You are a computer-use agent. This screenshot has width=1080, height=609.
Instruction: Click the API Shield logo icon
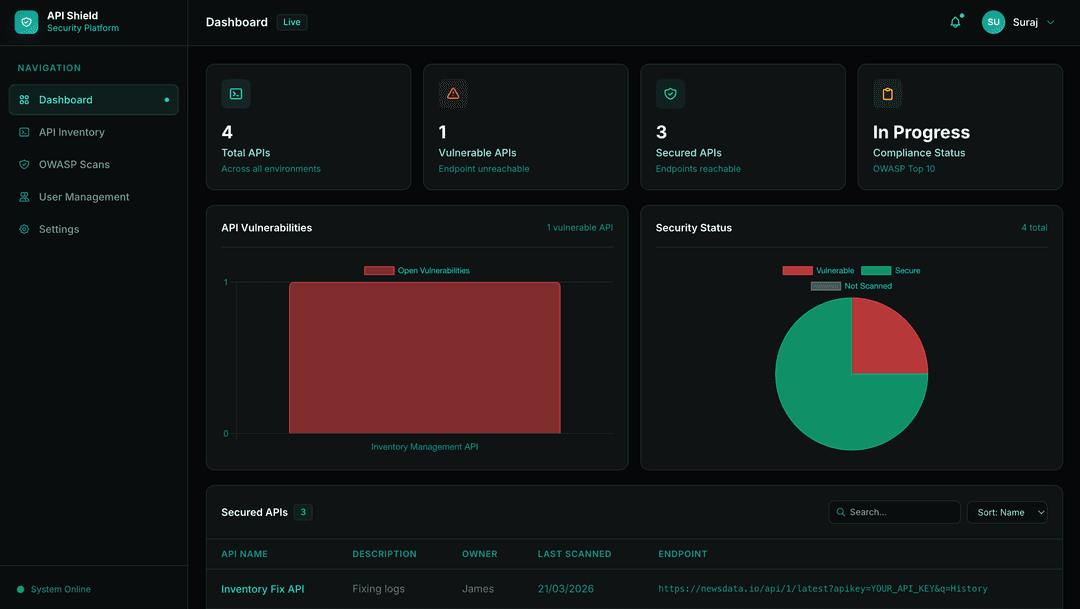[26, 21]
